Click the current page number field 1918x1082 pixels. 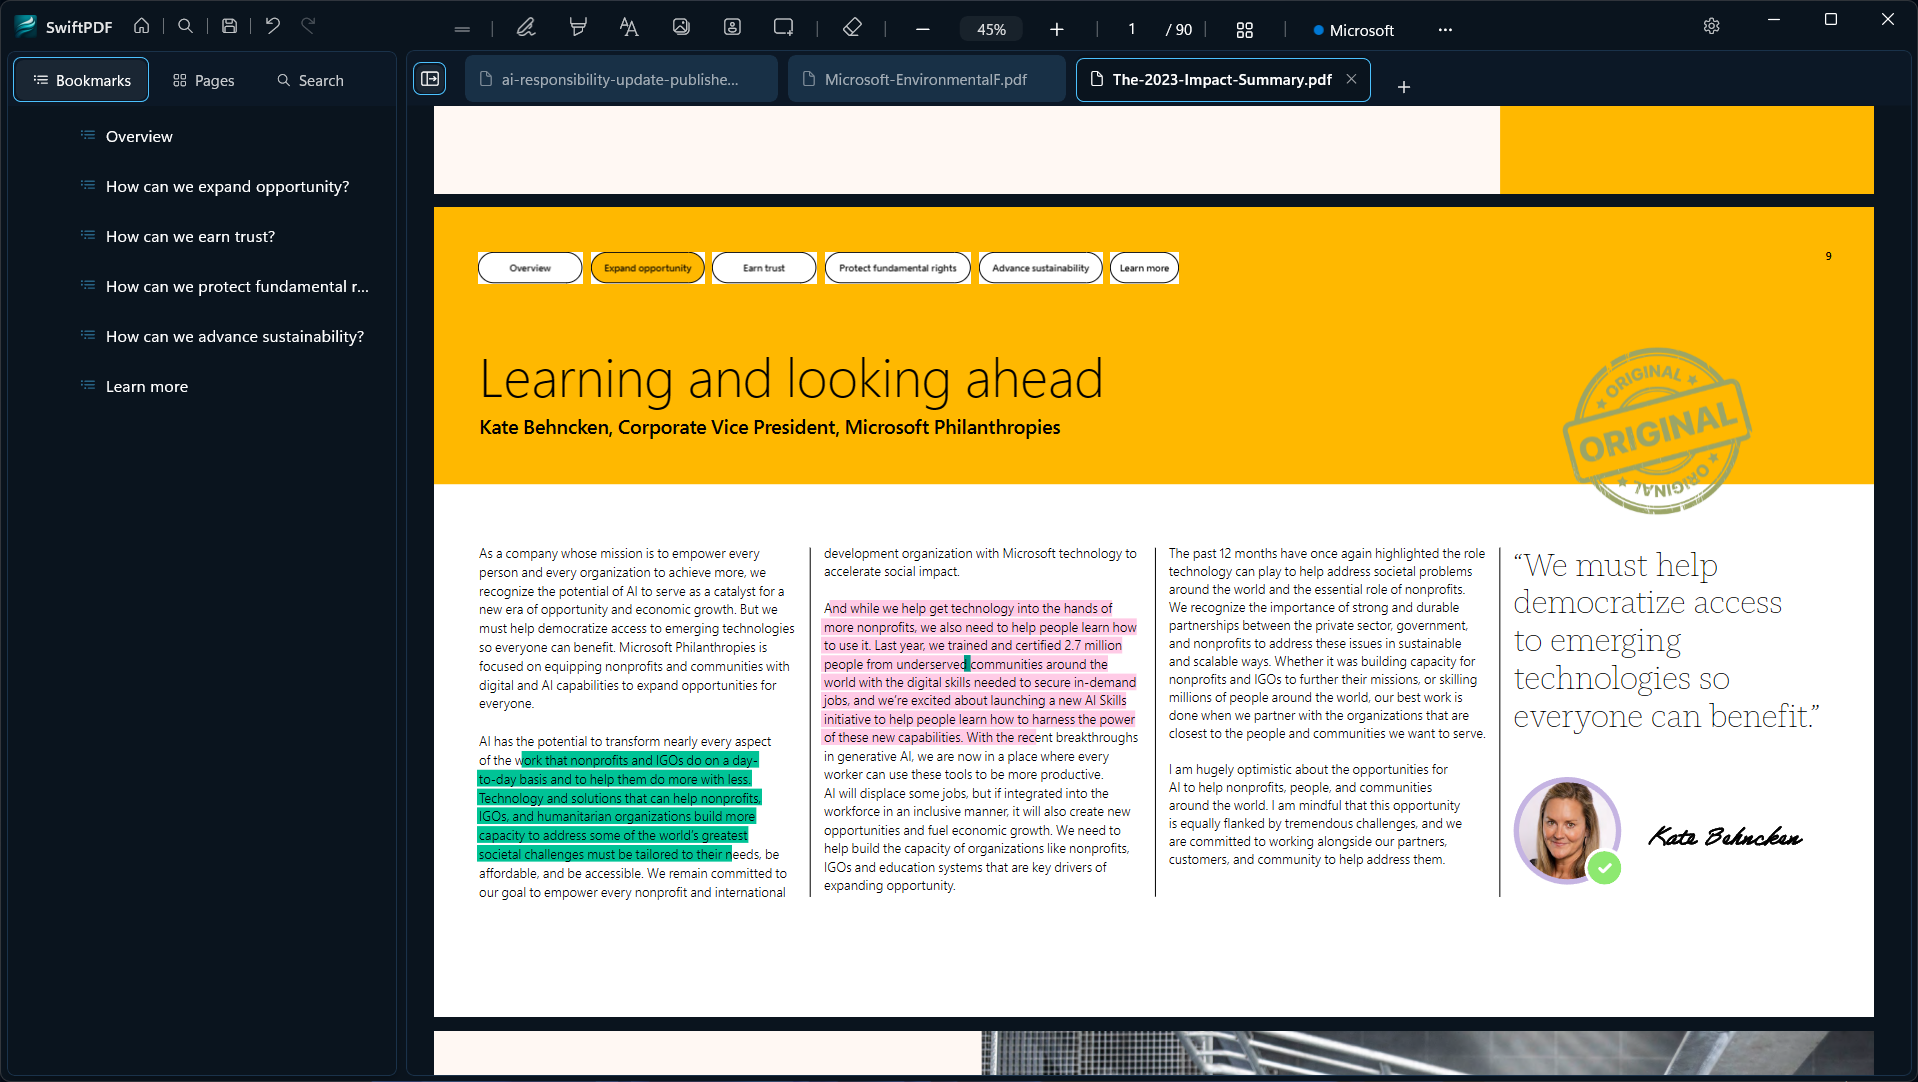pos(1132,30)
